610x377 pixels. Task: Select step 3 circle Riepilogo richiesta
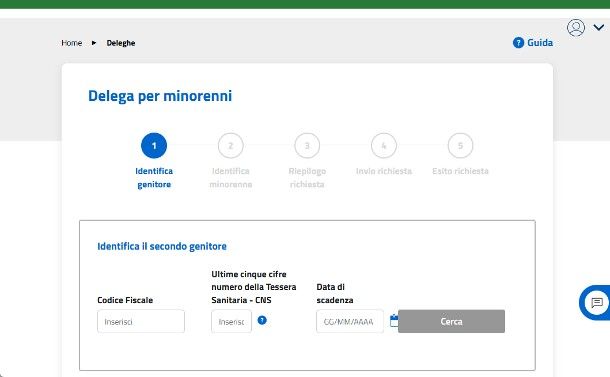[x=307, y=146]
